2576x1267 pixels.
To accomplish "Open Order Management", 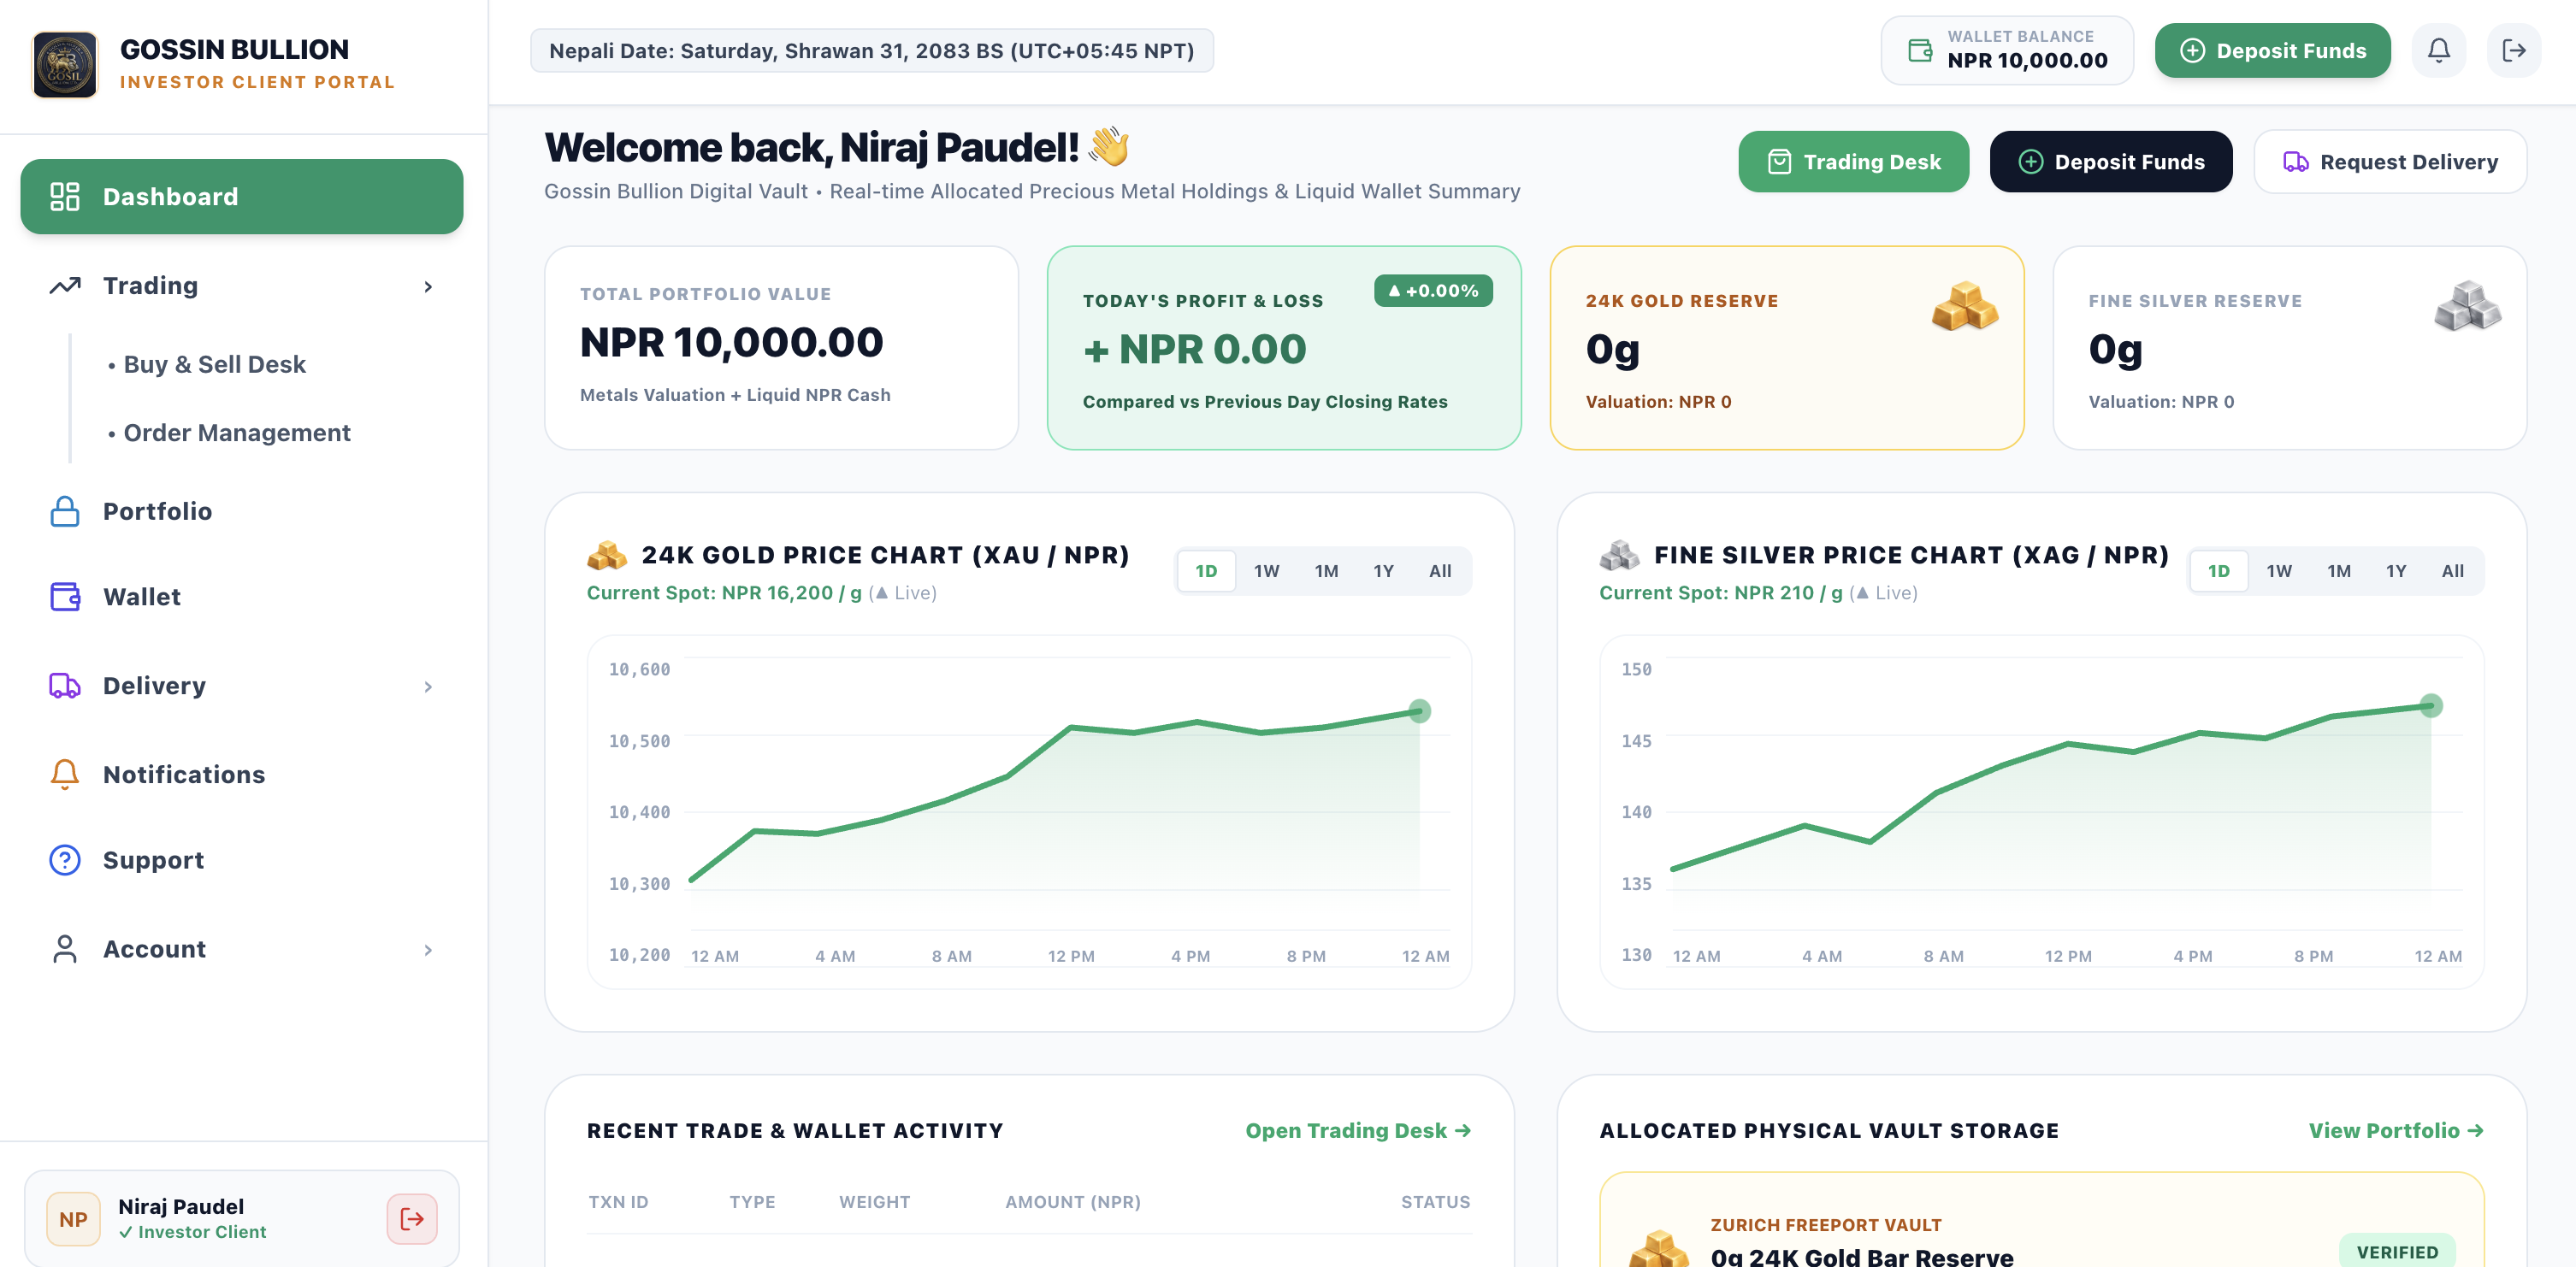I will [x=236, y=432].
